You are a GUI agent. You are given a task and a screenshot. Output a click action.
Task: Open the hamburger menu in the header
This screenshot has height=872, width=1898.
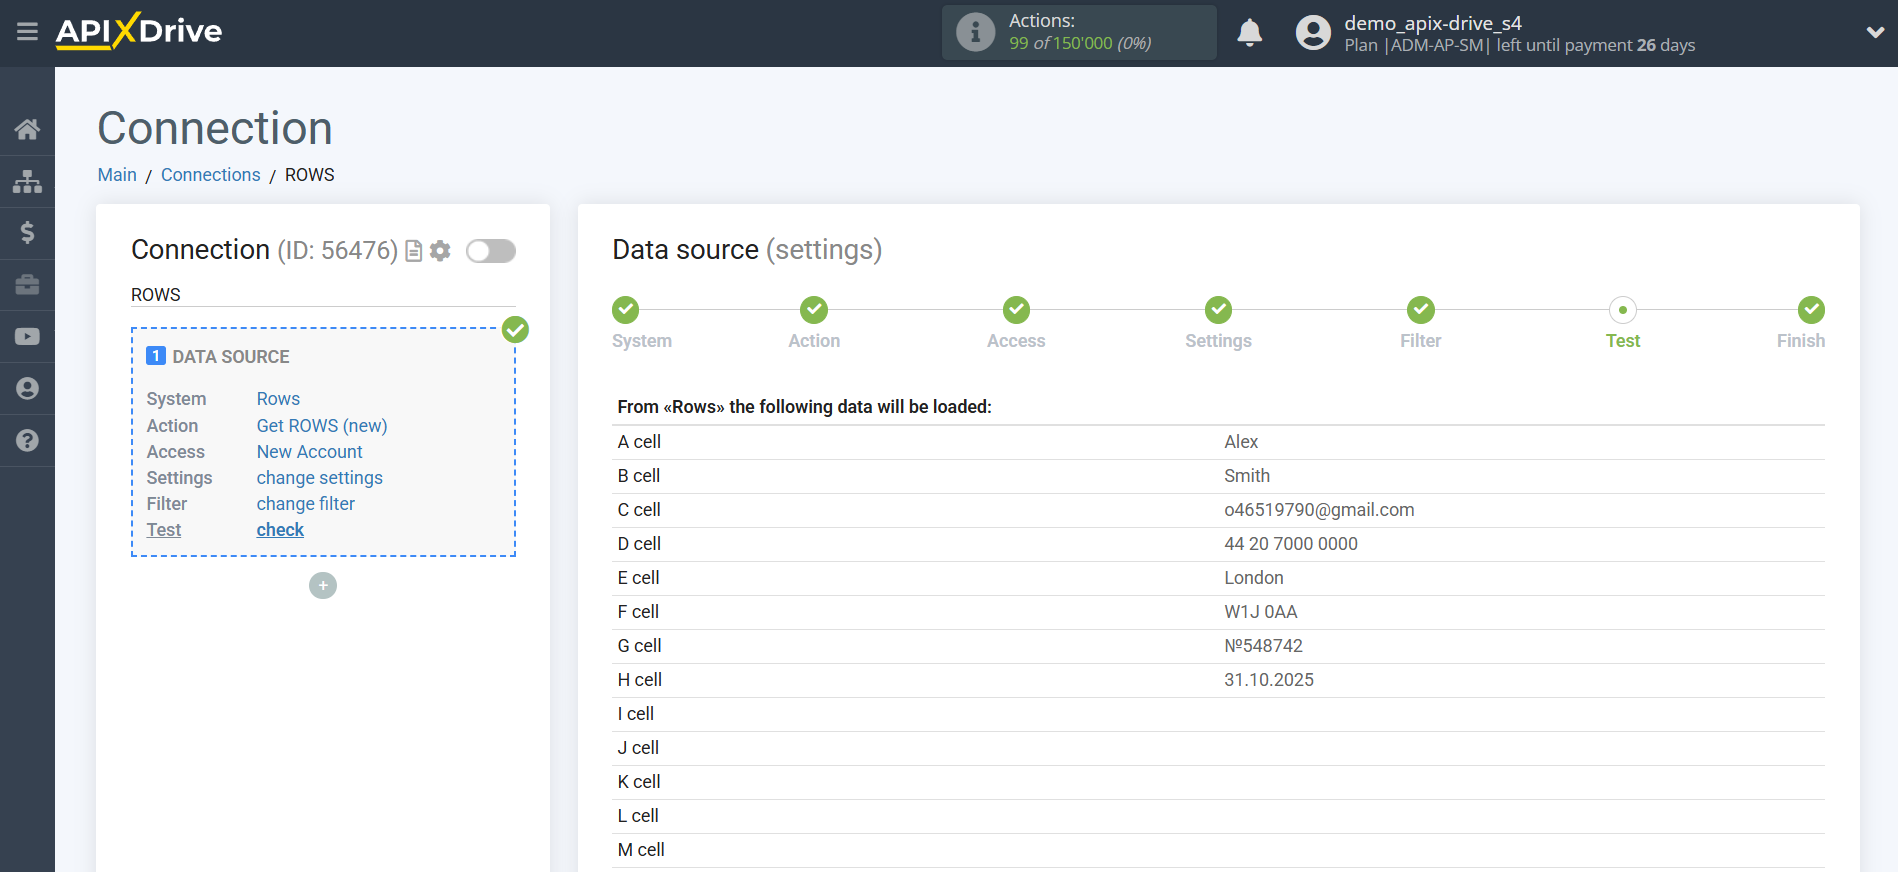(27, 32)
